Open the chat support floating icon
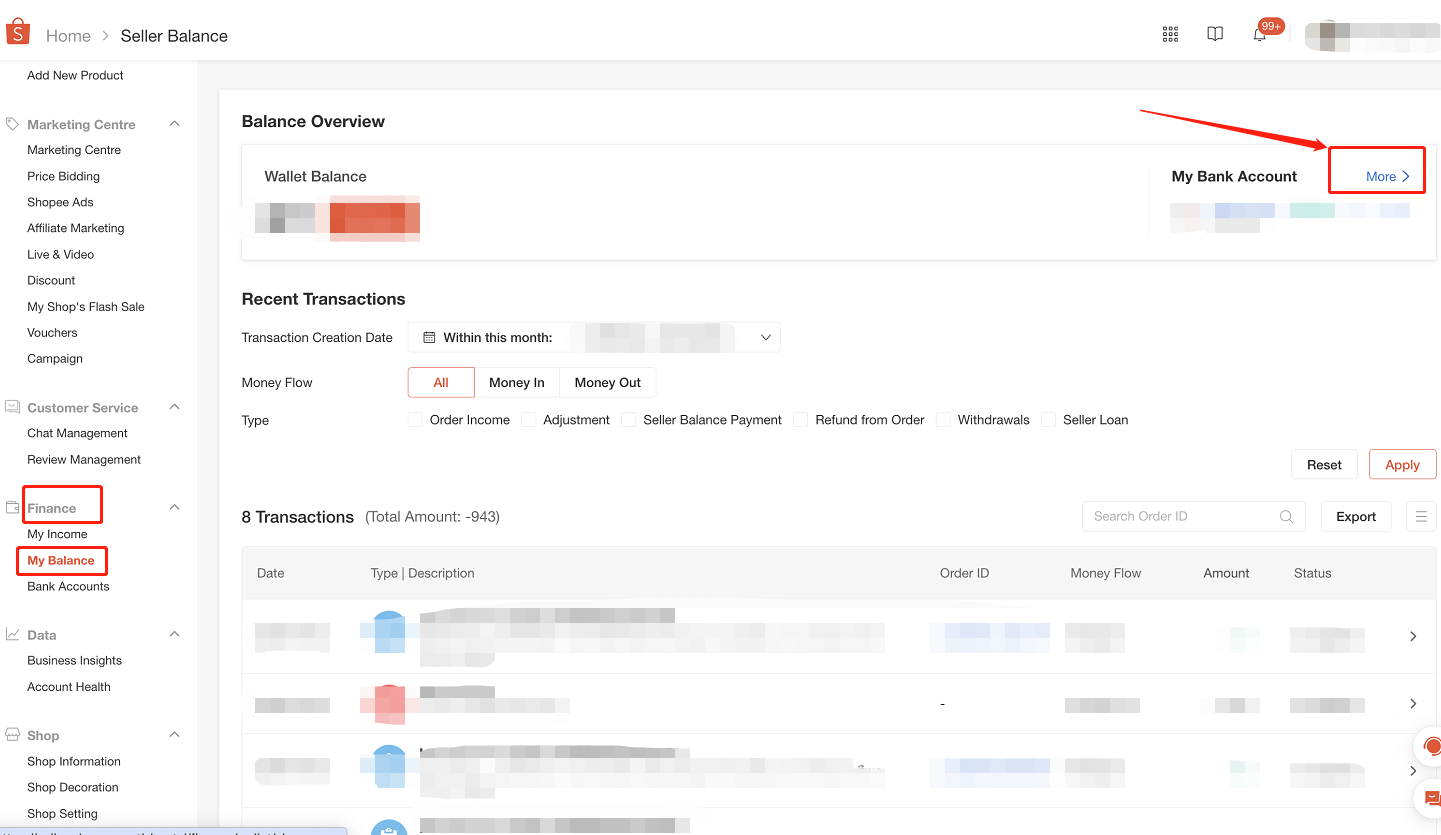Screen dimensions: 1441x835 (1431, 747)
